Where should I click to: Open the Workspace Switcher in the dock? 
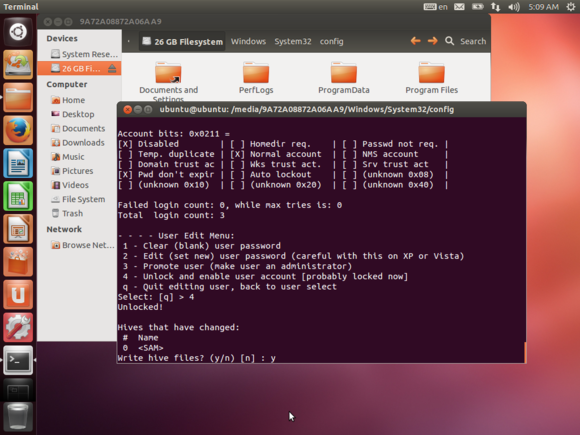coord(18,390)
